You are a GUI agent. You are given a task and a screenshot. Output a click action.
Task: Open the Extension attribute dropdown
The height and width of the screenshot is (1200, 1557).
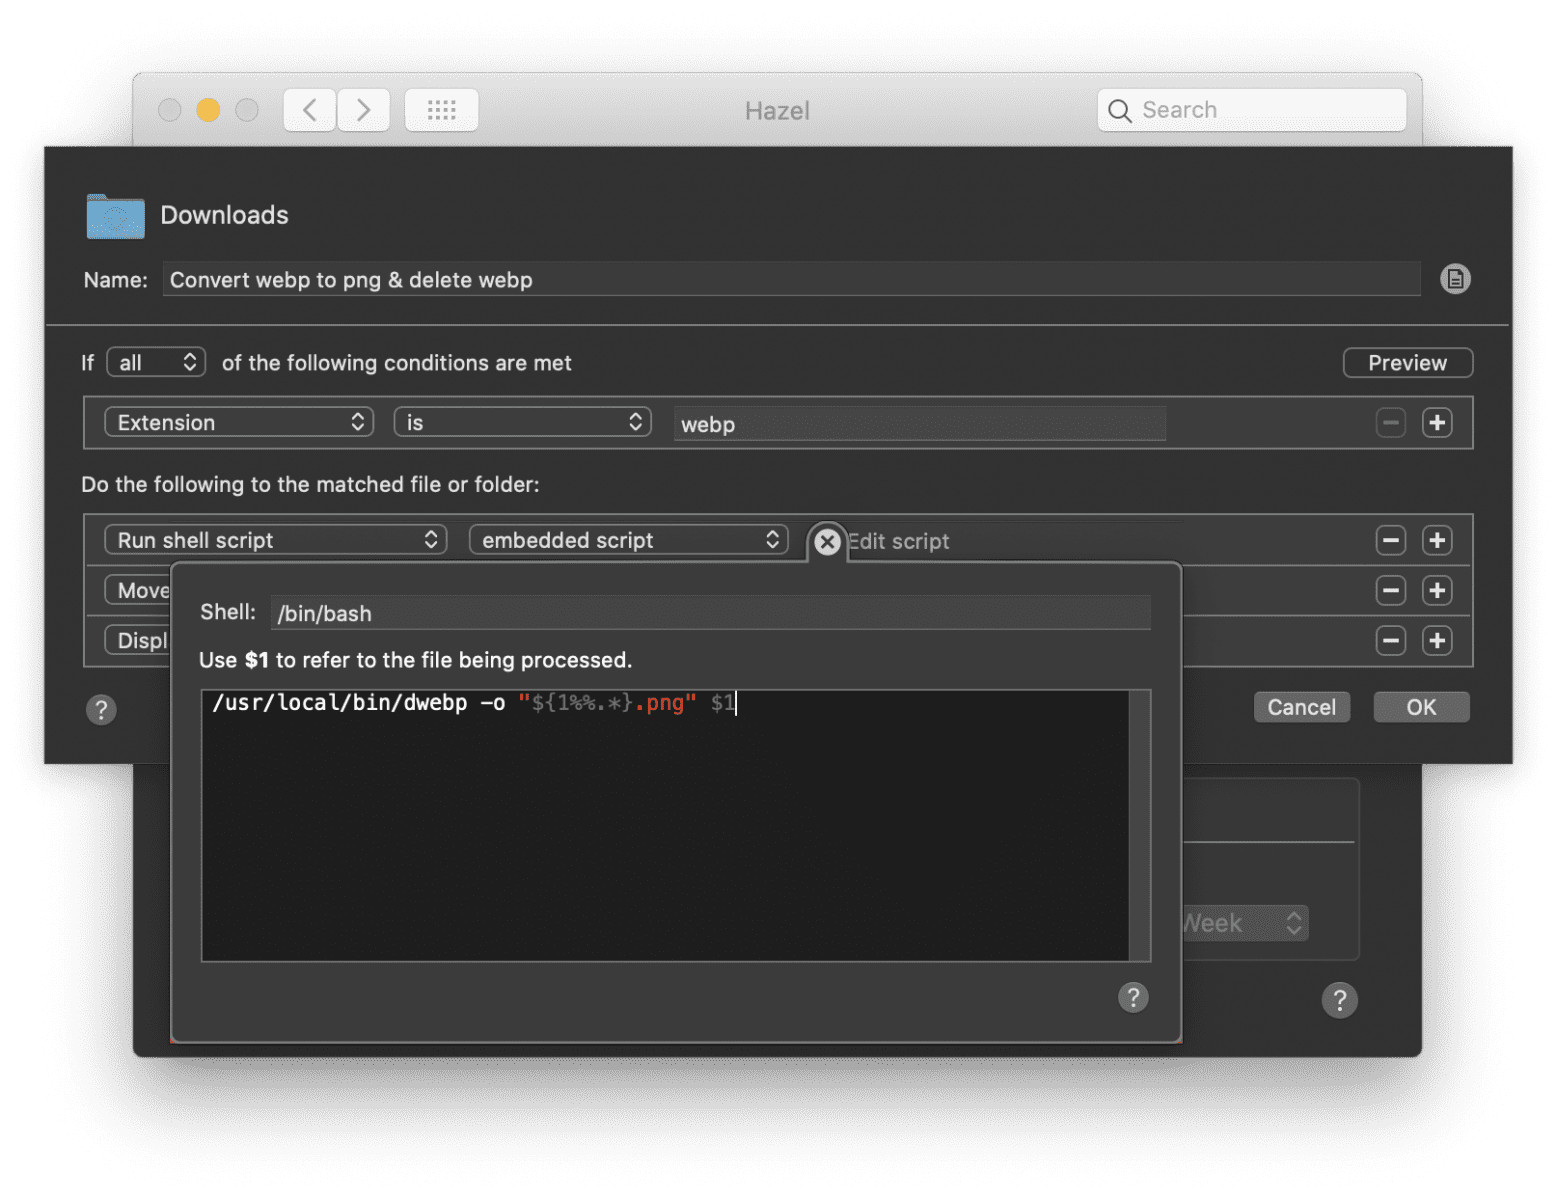tap(239, 422)
